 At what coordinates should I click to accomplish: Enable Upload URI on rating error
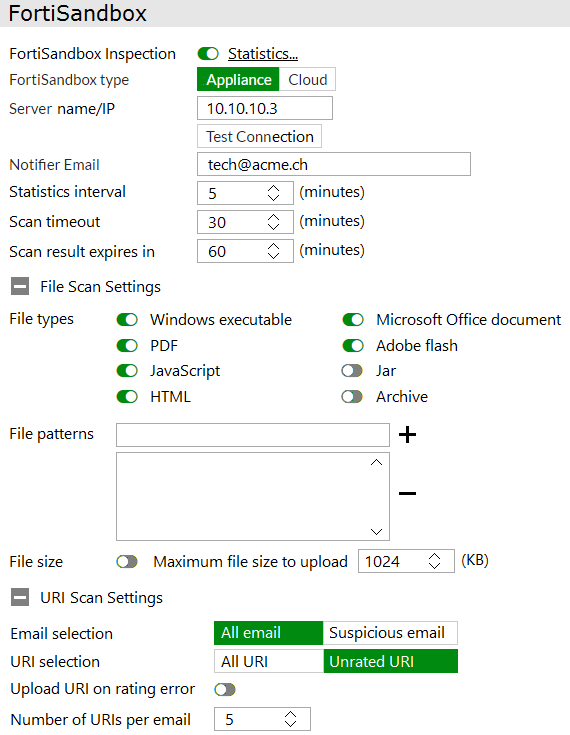pos(225,690)
